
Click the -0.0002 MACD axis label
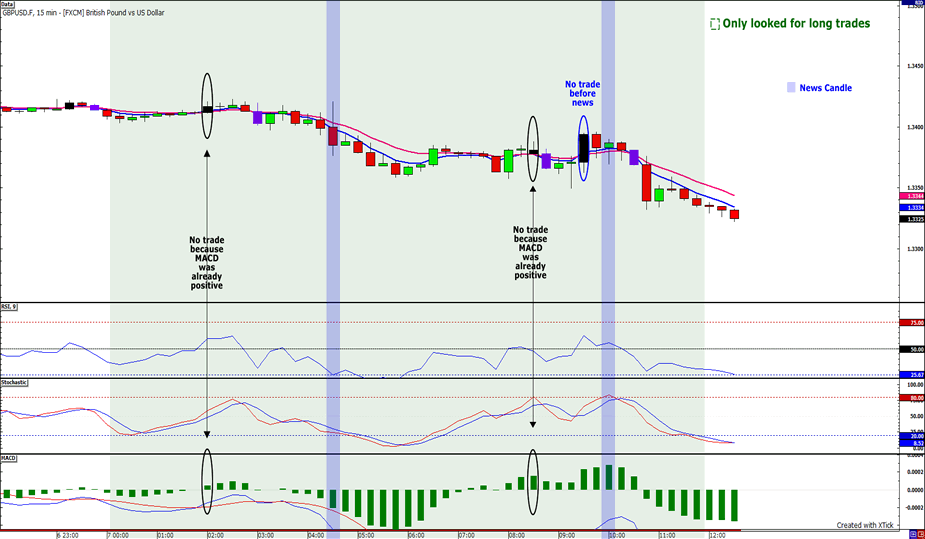914,508
